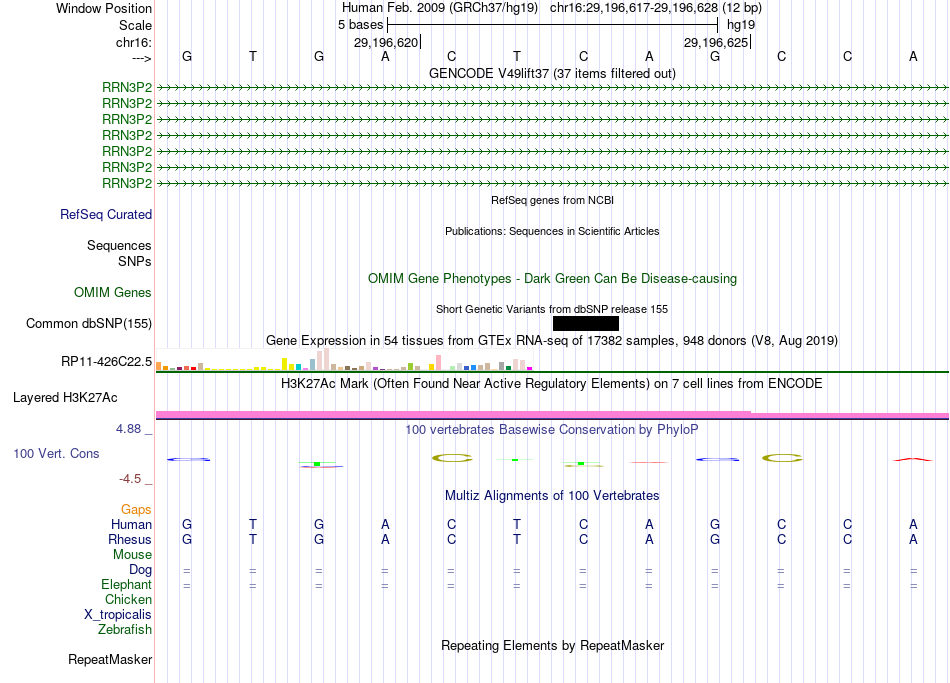Viewport: 950px width, 683px height.
Task: Open Repeating Elements by RepeatMasker title
Action: tap(553, 646)
